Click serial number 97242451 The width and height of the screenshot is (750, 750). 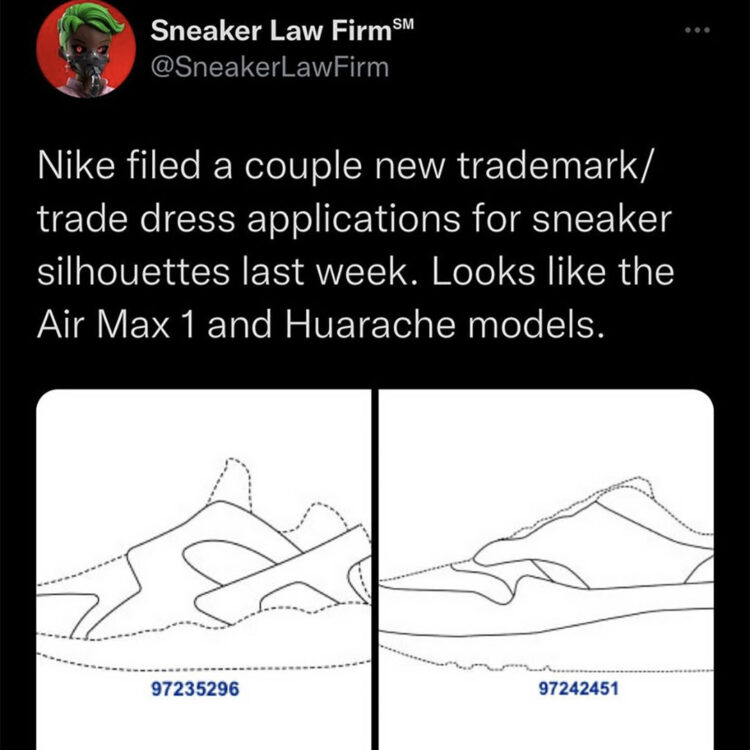point(578,689)
